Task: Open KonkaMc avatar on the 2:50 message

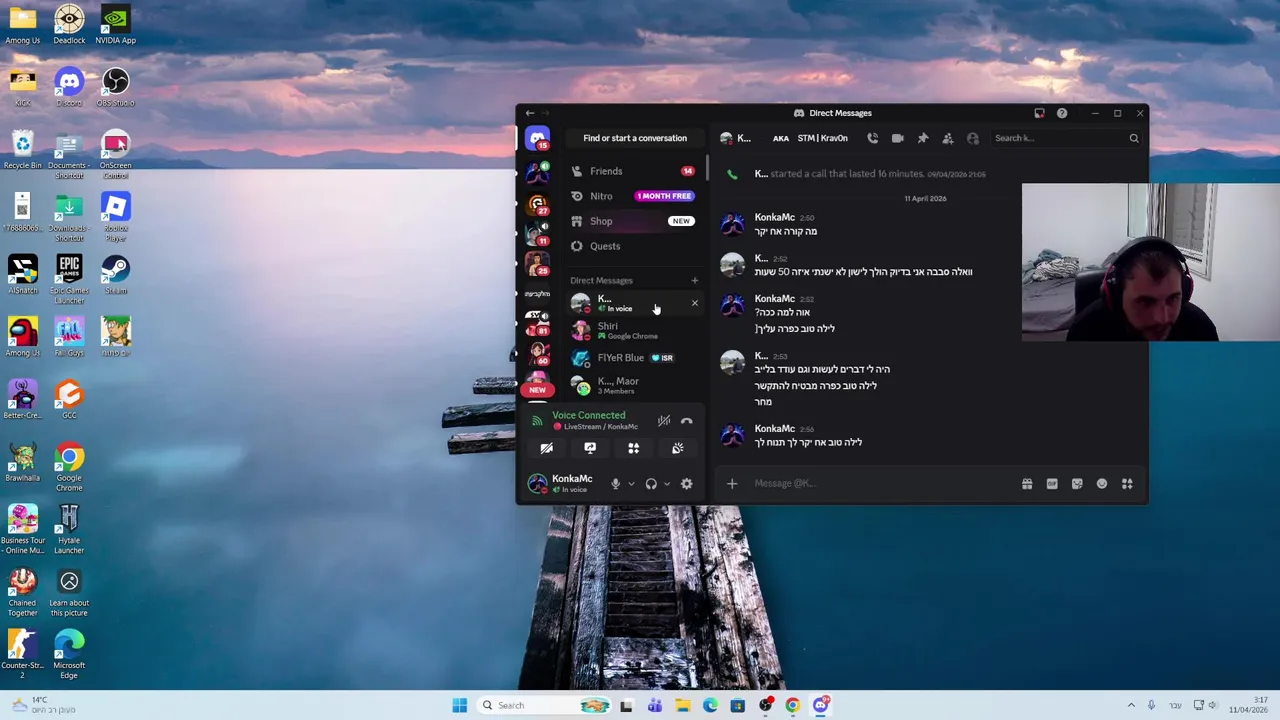Action: click(733, 224)
